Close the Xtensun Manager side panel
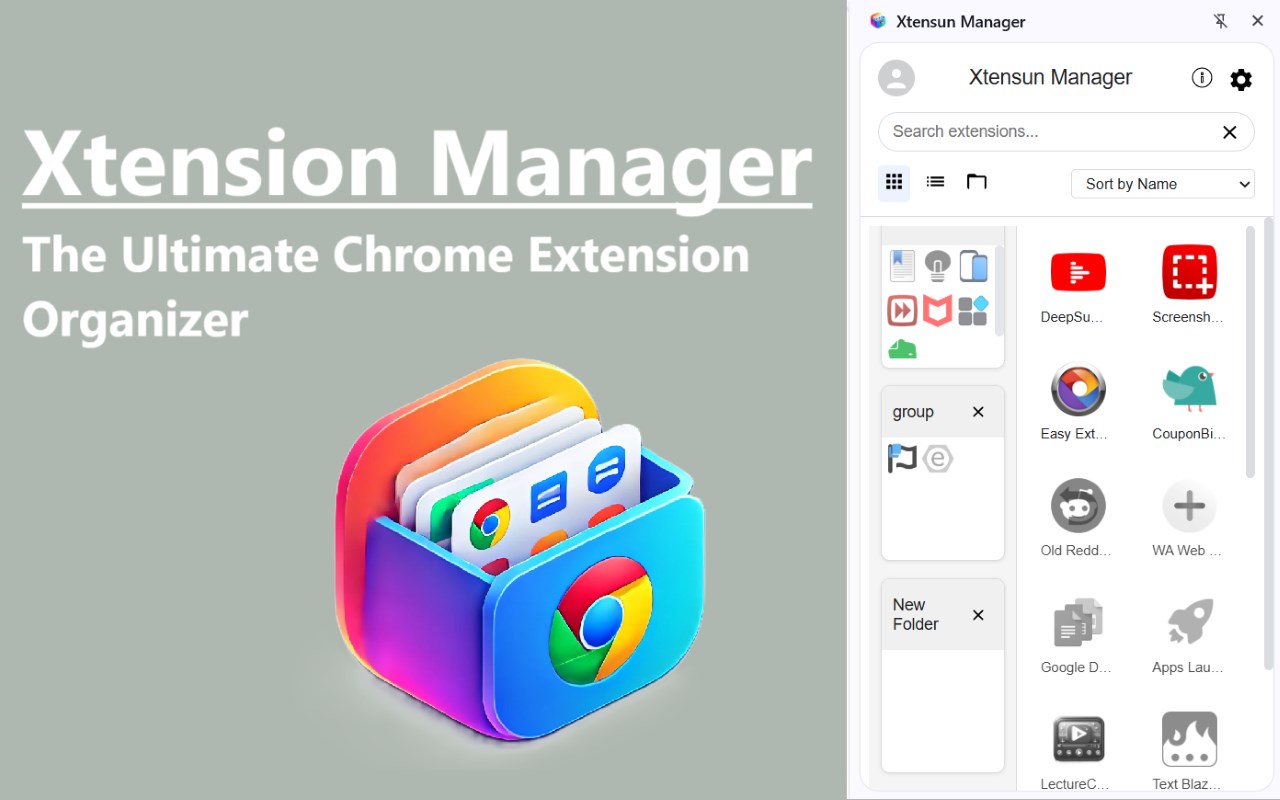Screen dimensions: 1280x800 tap(1258, 21)
